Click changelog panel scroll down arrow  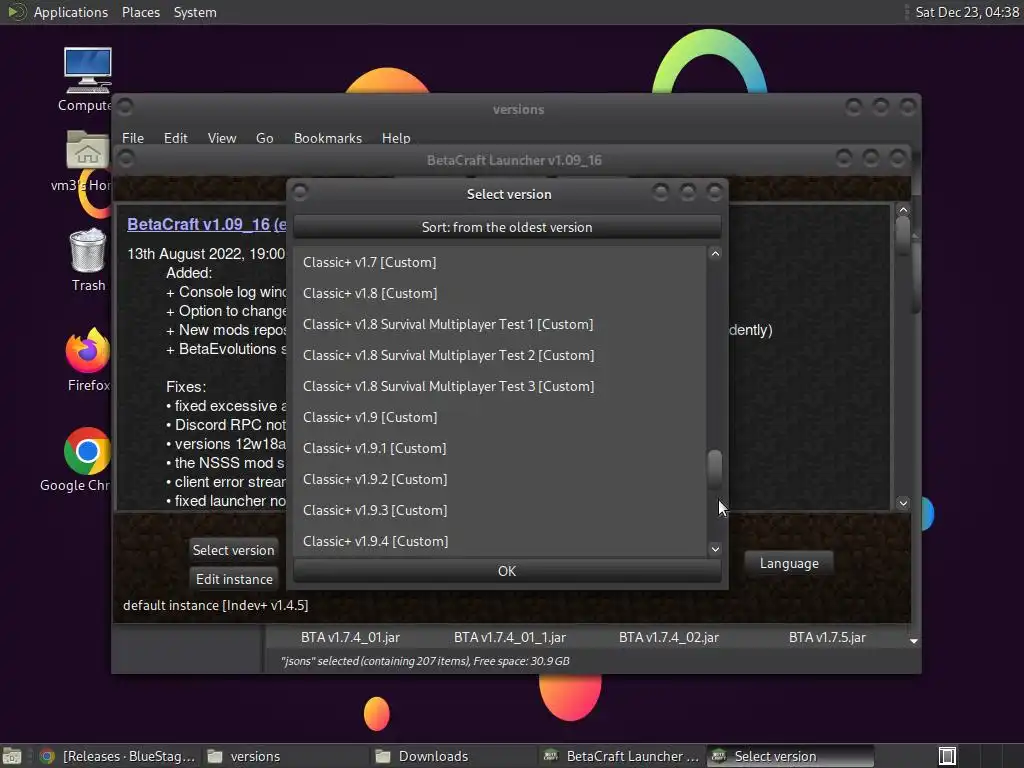(x=903, y=503)
